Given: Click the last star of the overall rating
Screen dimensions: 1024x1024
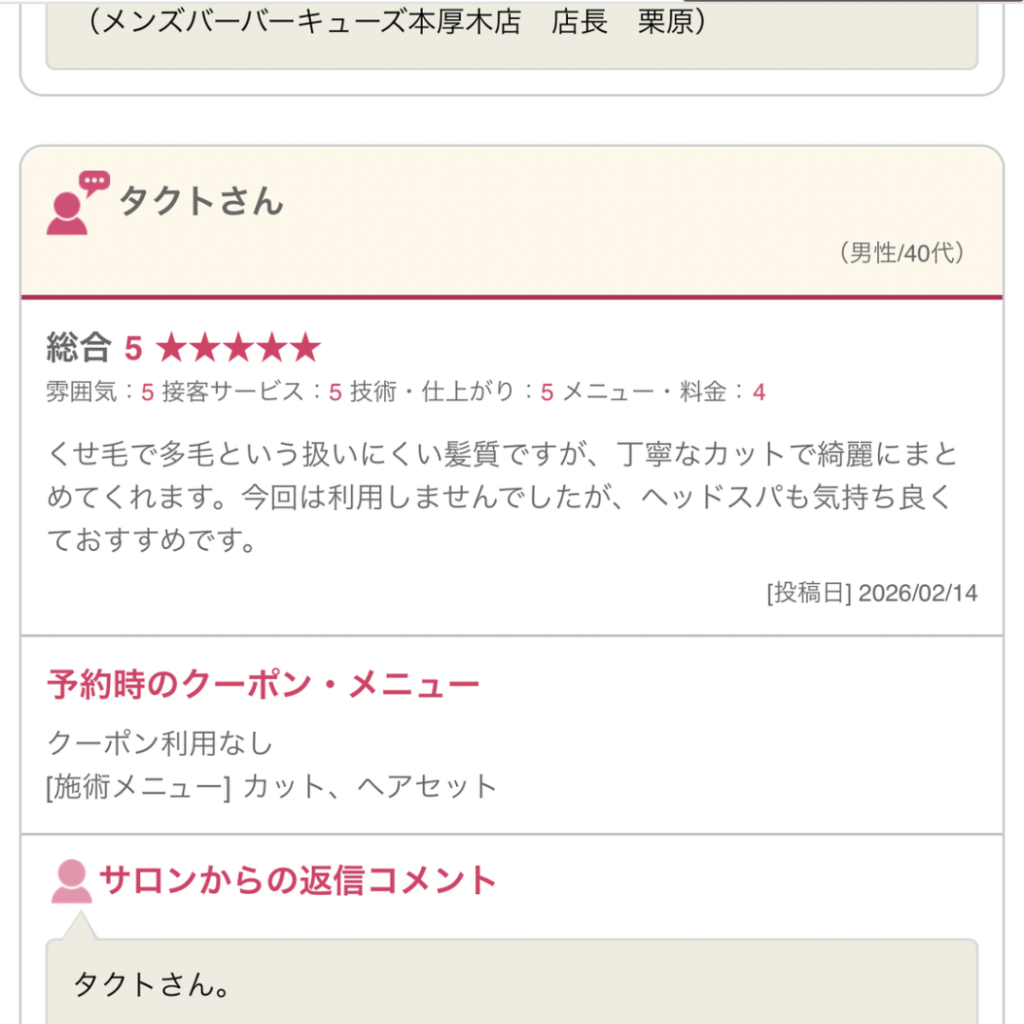Looking at the screenshot, I should pyautogui.click(x=306, y=348).
